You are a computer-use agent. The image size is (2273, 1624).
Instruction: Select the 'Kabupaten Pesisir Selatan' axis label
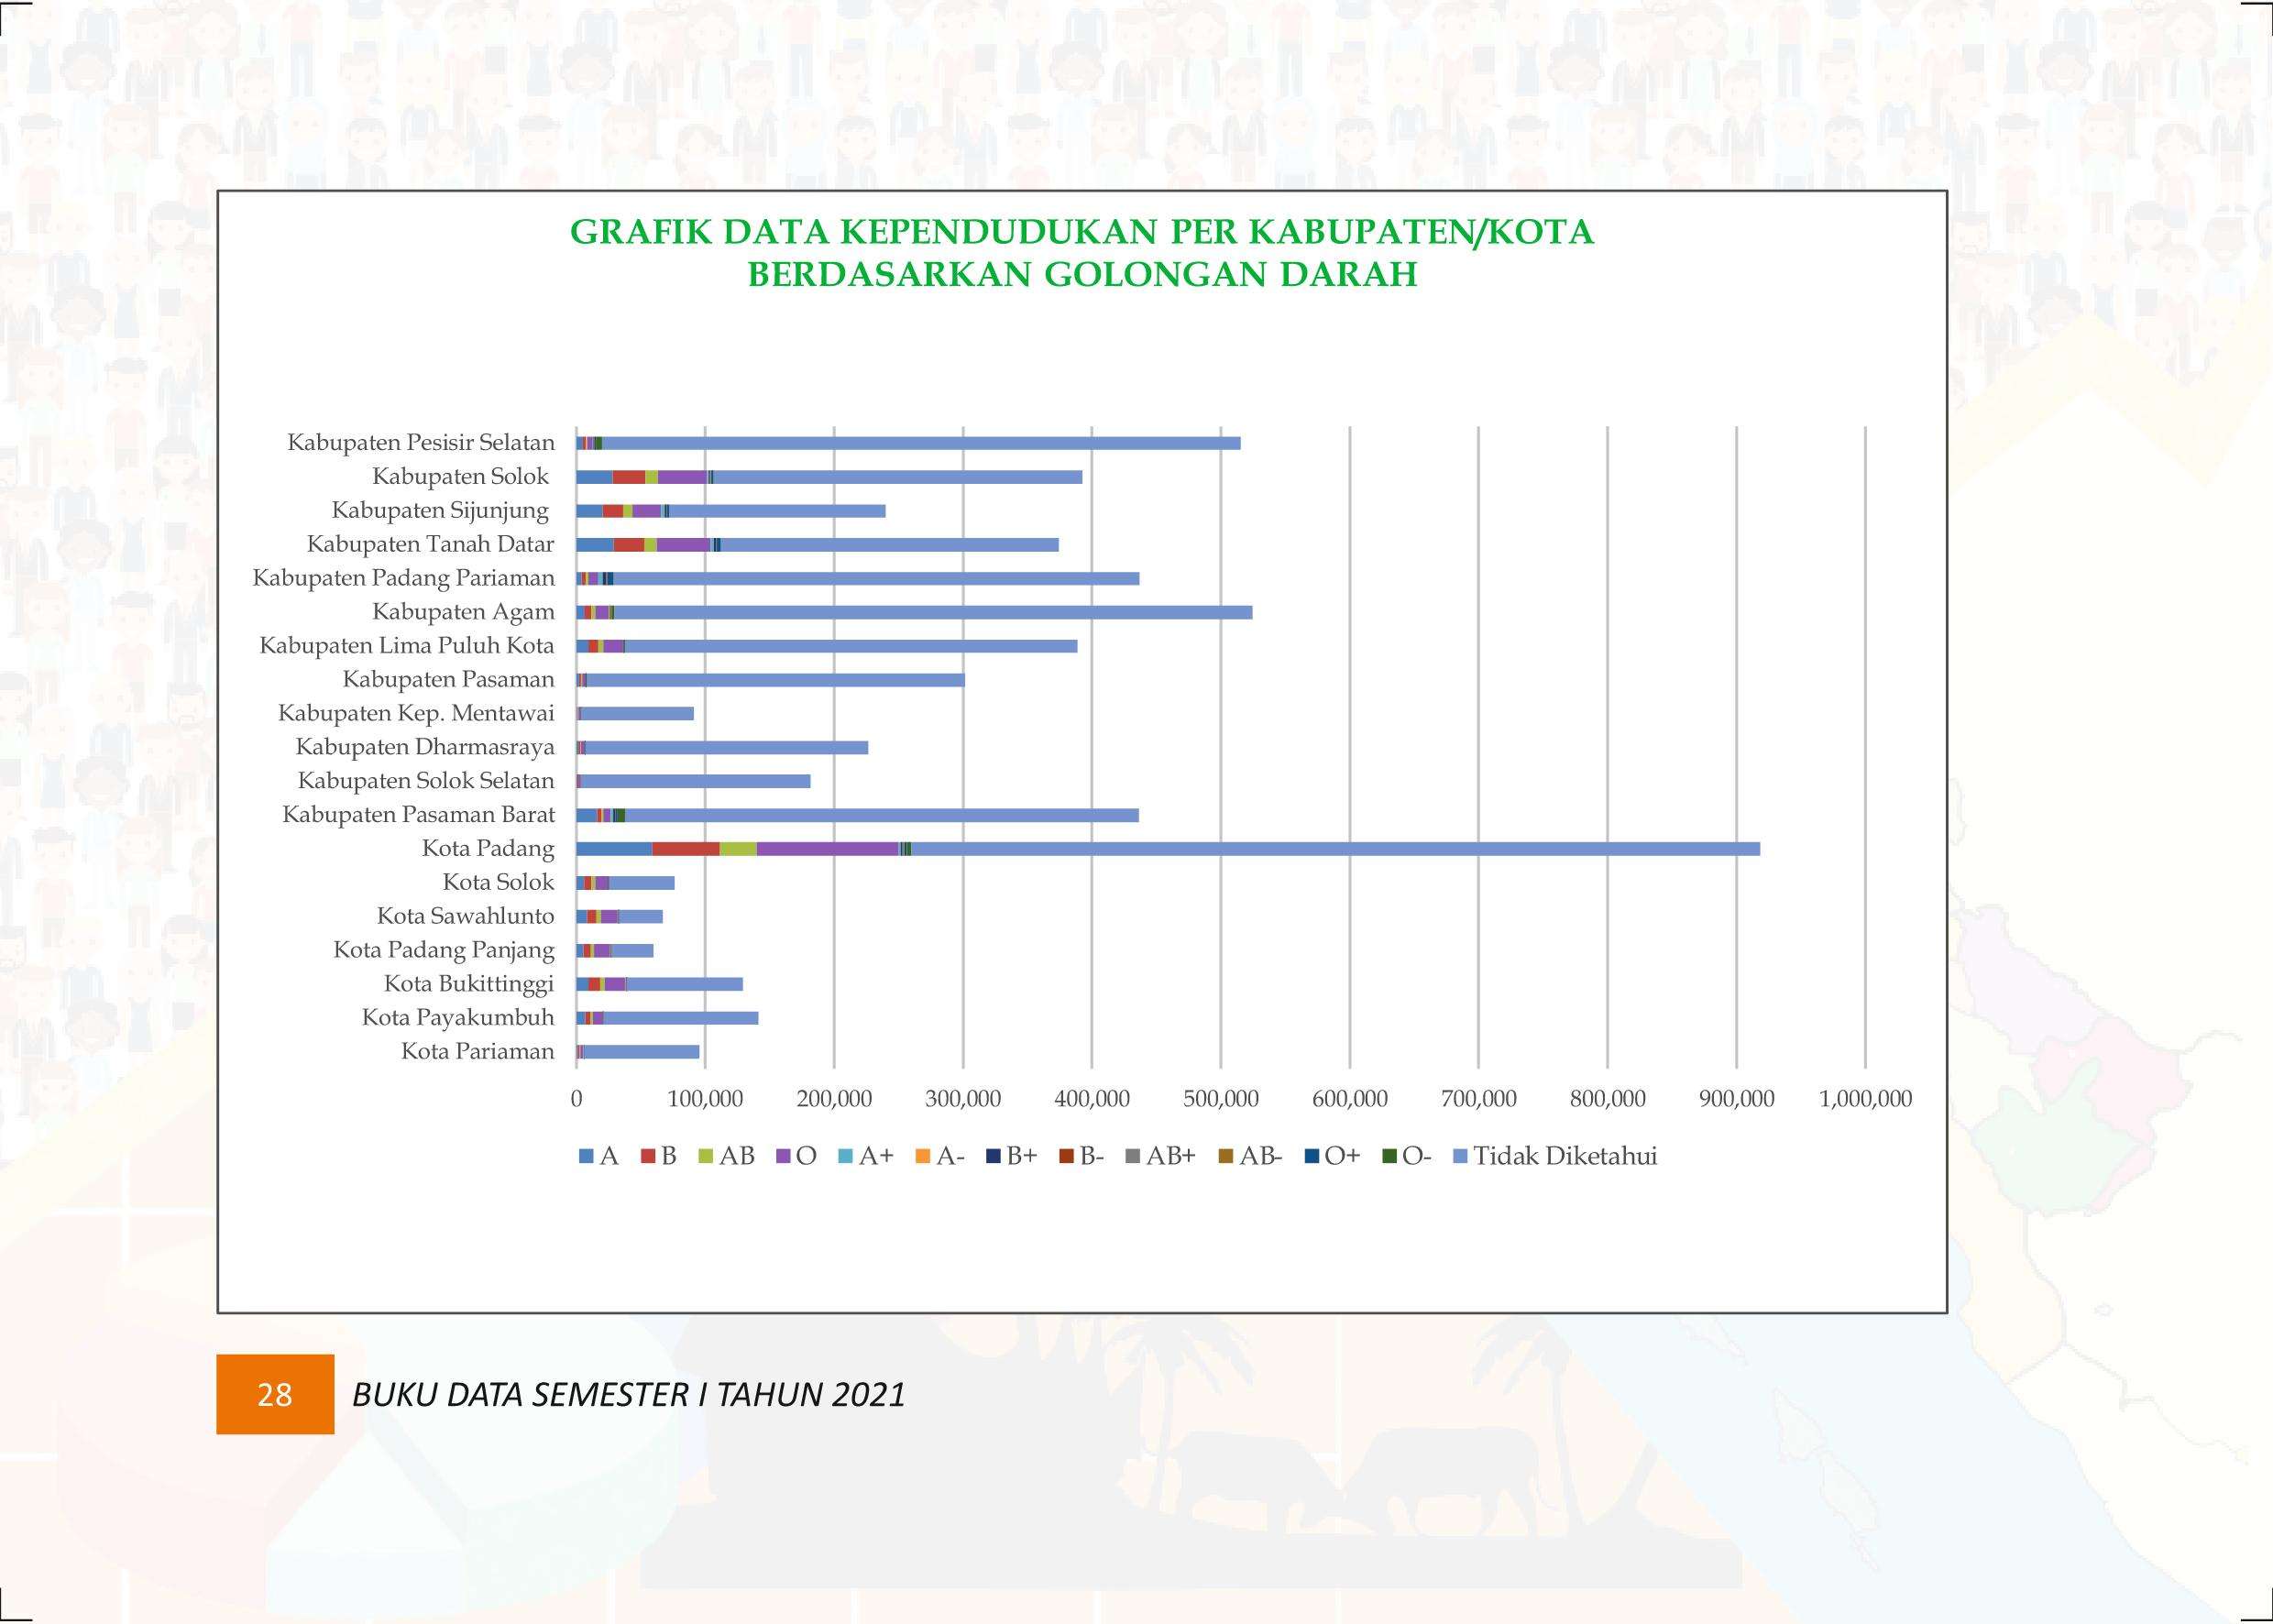point(421,443)
